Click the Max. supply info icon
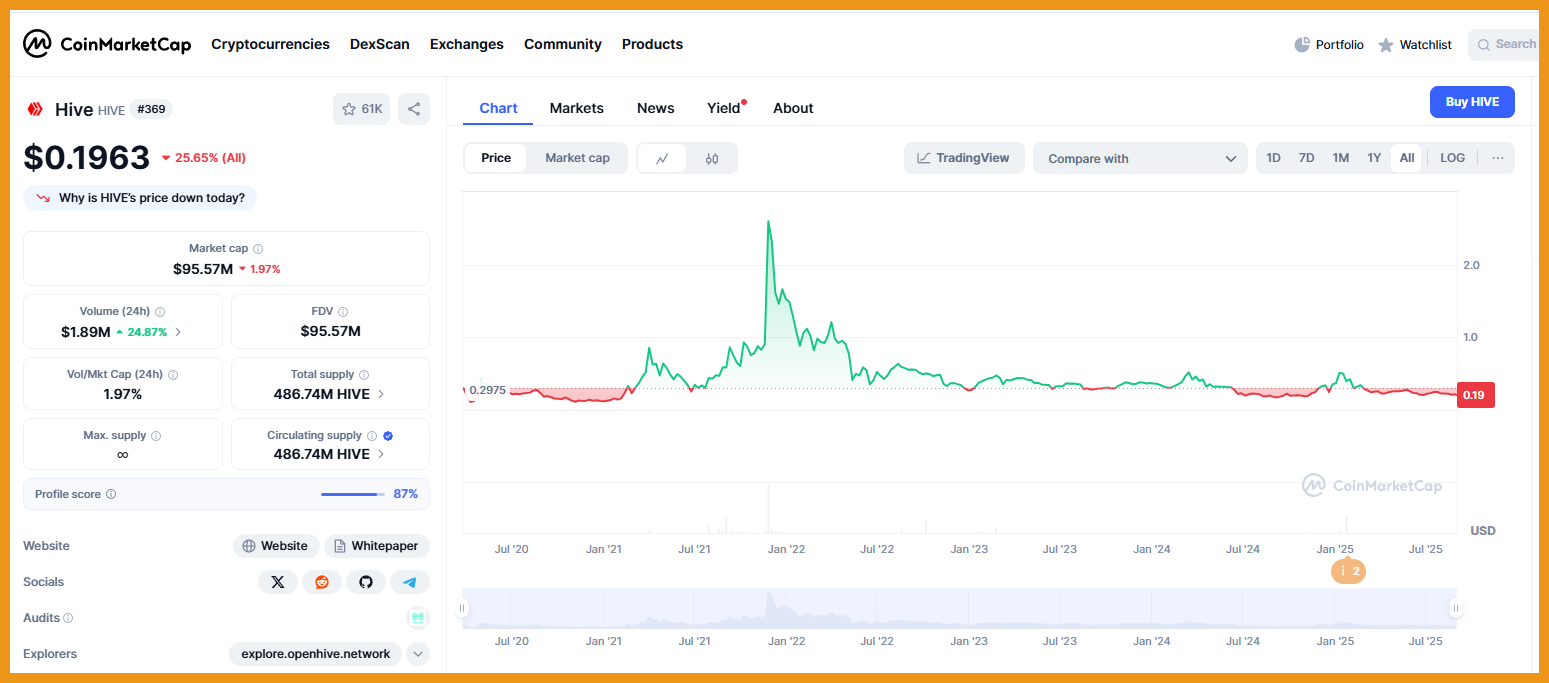This screenshot has width=1549, height=683. [x=156, y=435]
